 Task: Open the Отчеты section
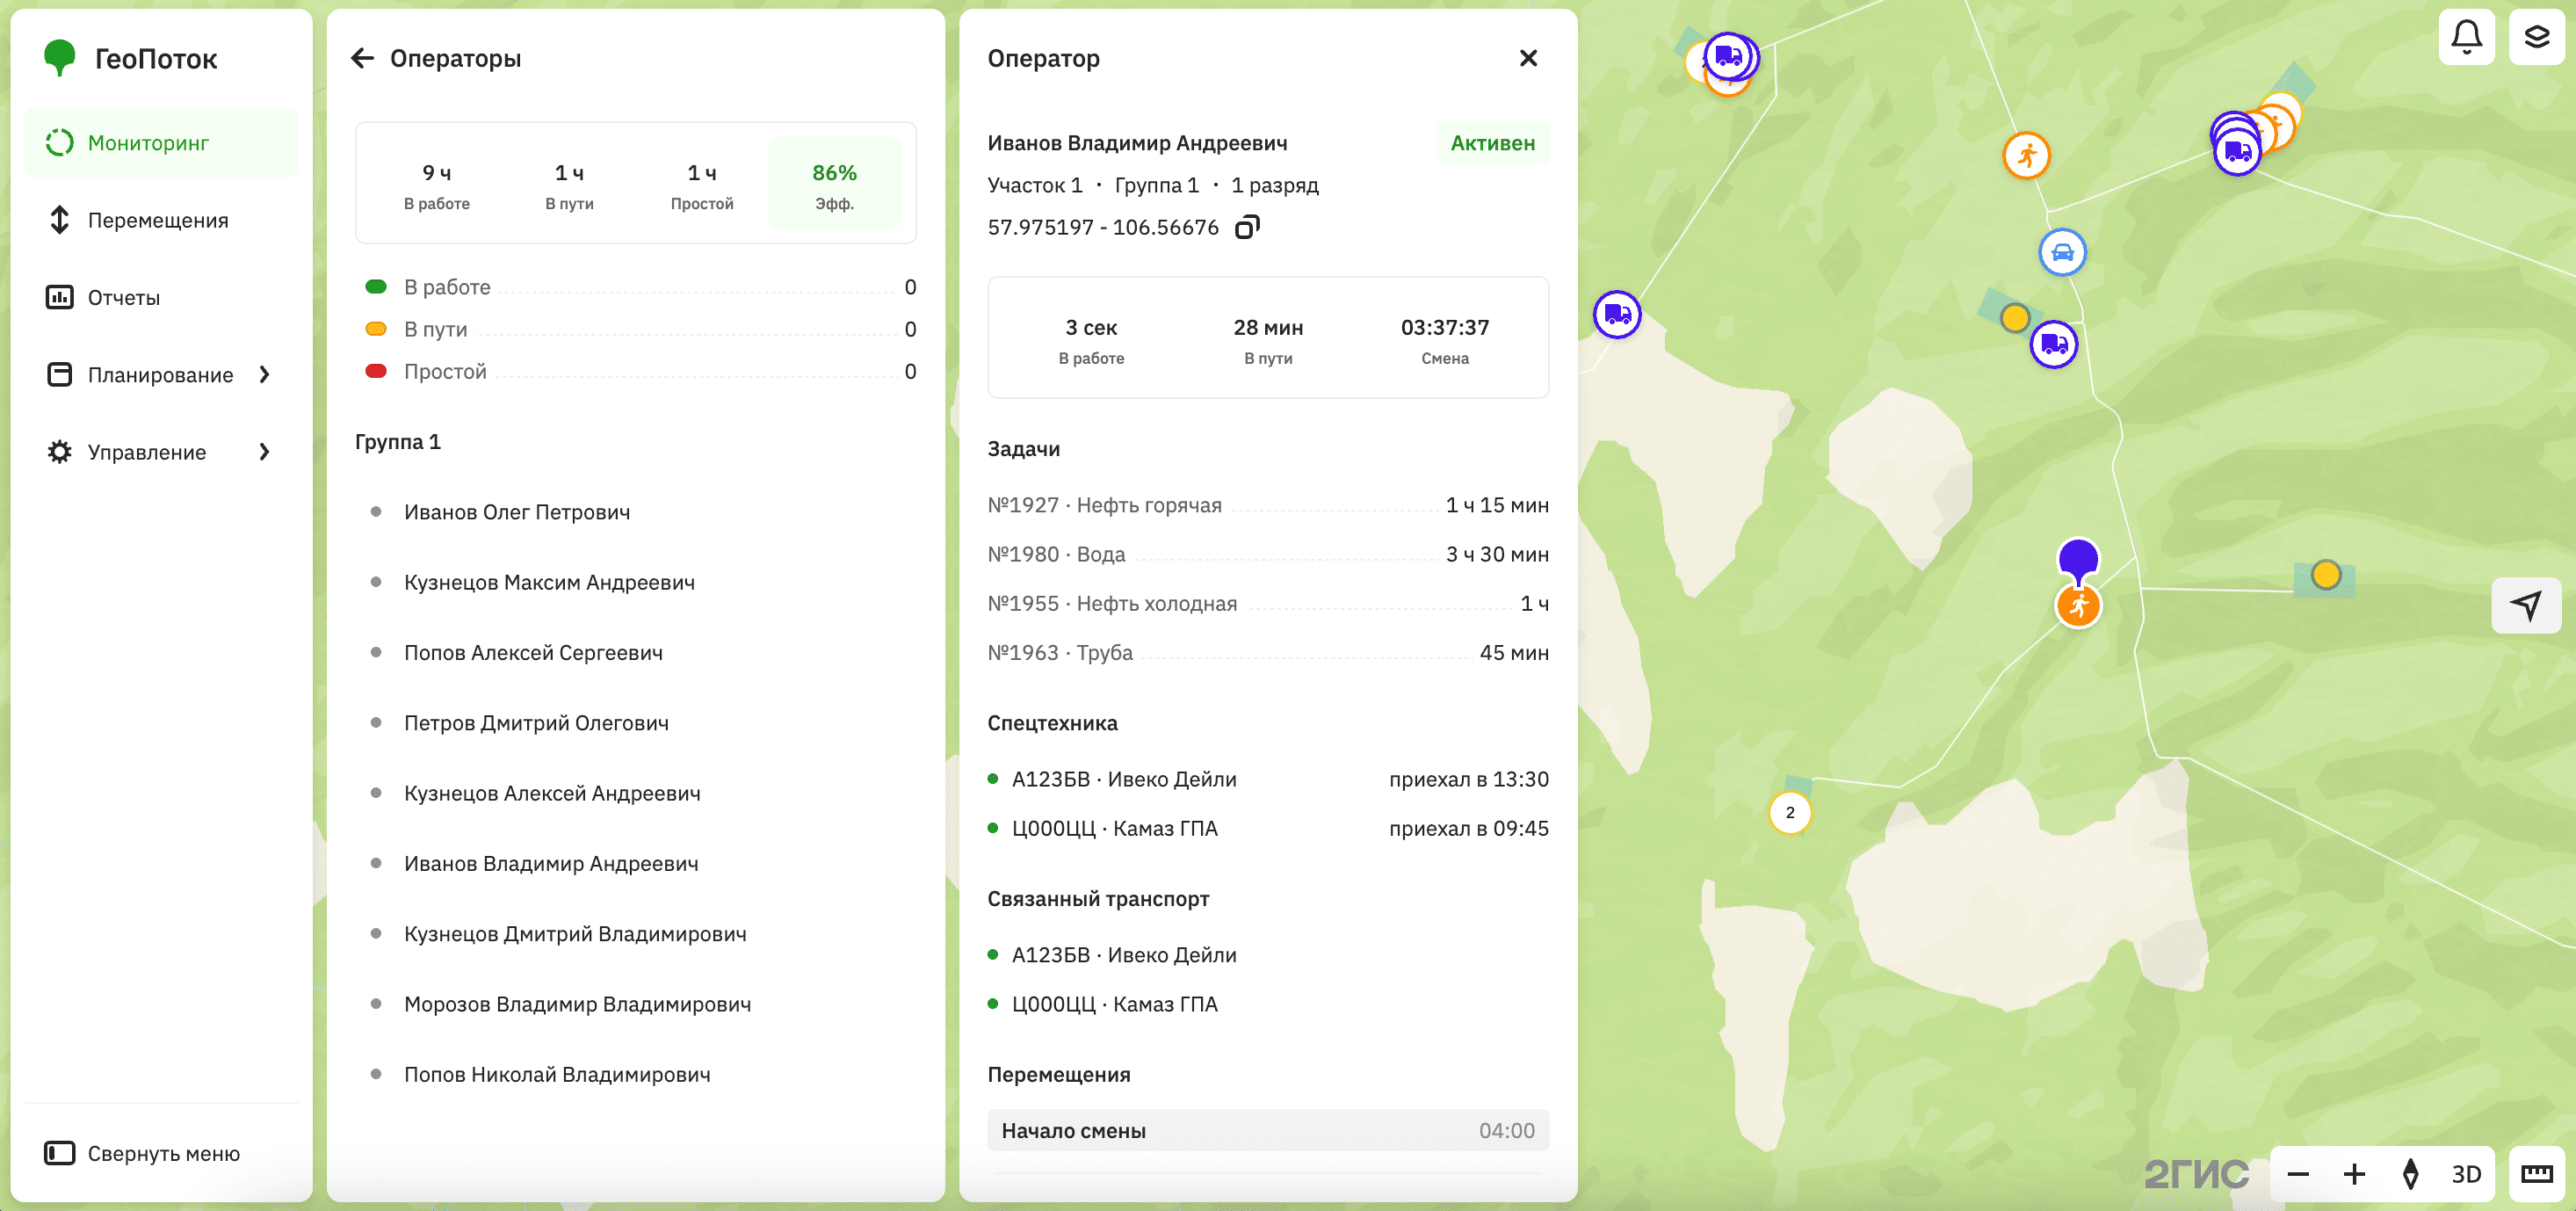pyautogui.click(x=123, y=297)
